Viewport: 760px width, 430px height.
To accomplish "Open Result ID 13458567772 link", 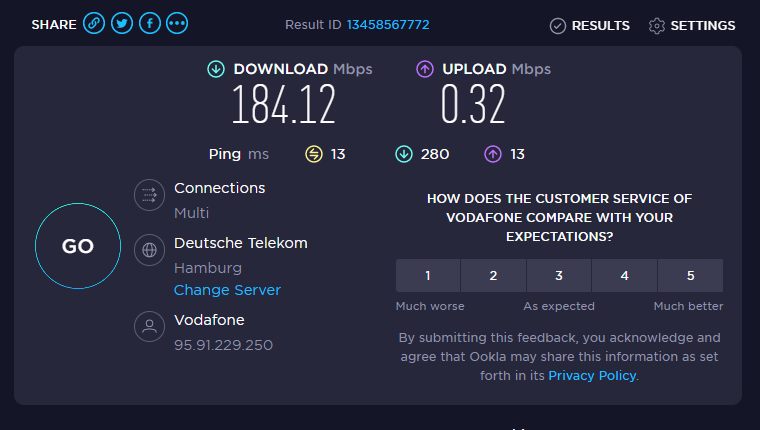I will 388,25.
